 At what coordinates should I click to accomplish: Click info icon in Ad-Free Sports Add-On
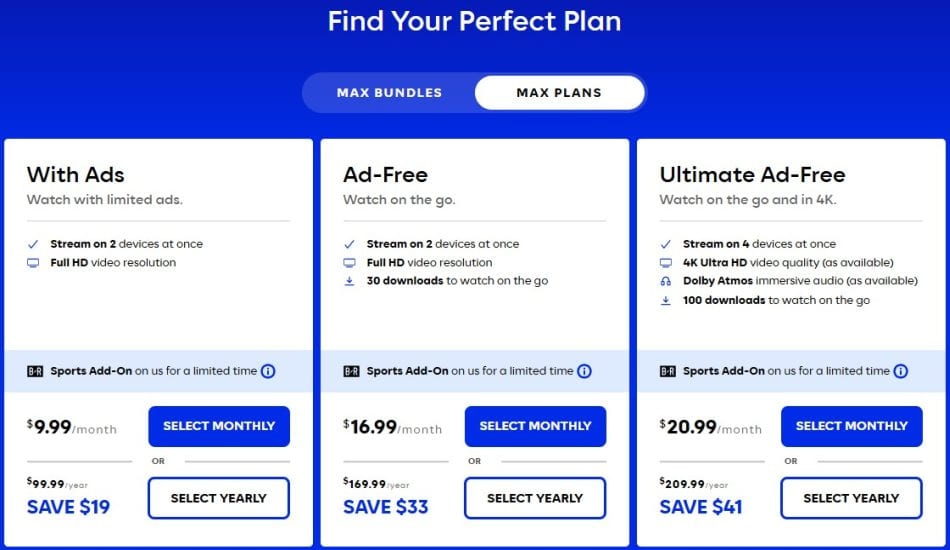point(584,371)
